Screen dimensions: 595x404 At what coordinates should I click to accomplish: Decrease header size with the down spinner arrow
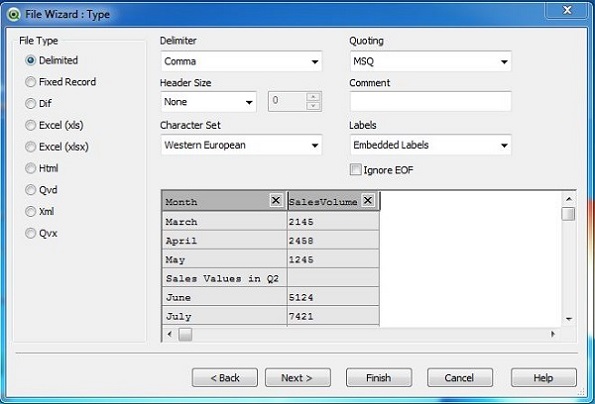click(x=313, y=106)
